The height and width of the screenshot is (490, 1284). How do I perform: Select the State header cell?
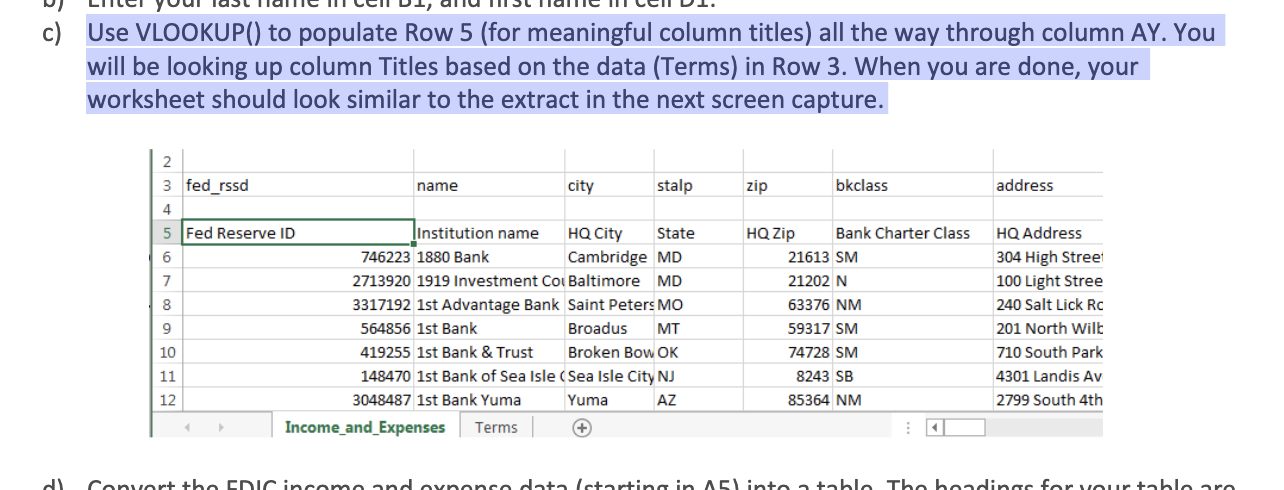tap(697, 233)
